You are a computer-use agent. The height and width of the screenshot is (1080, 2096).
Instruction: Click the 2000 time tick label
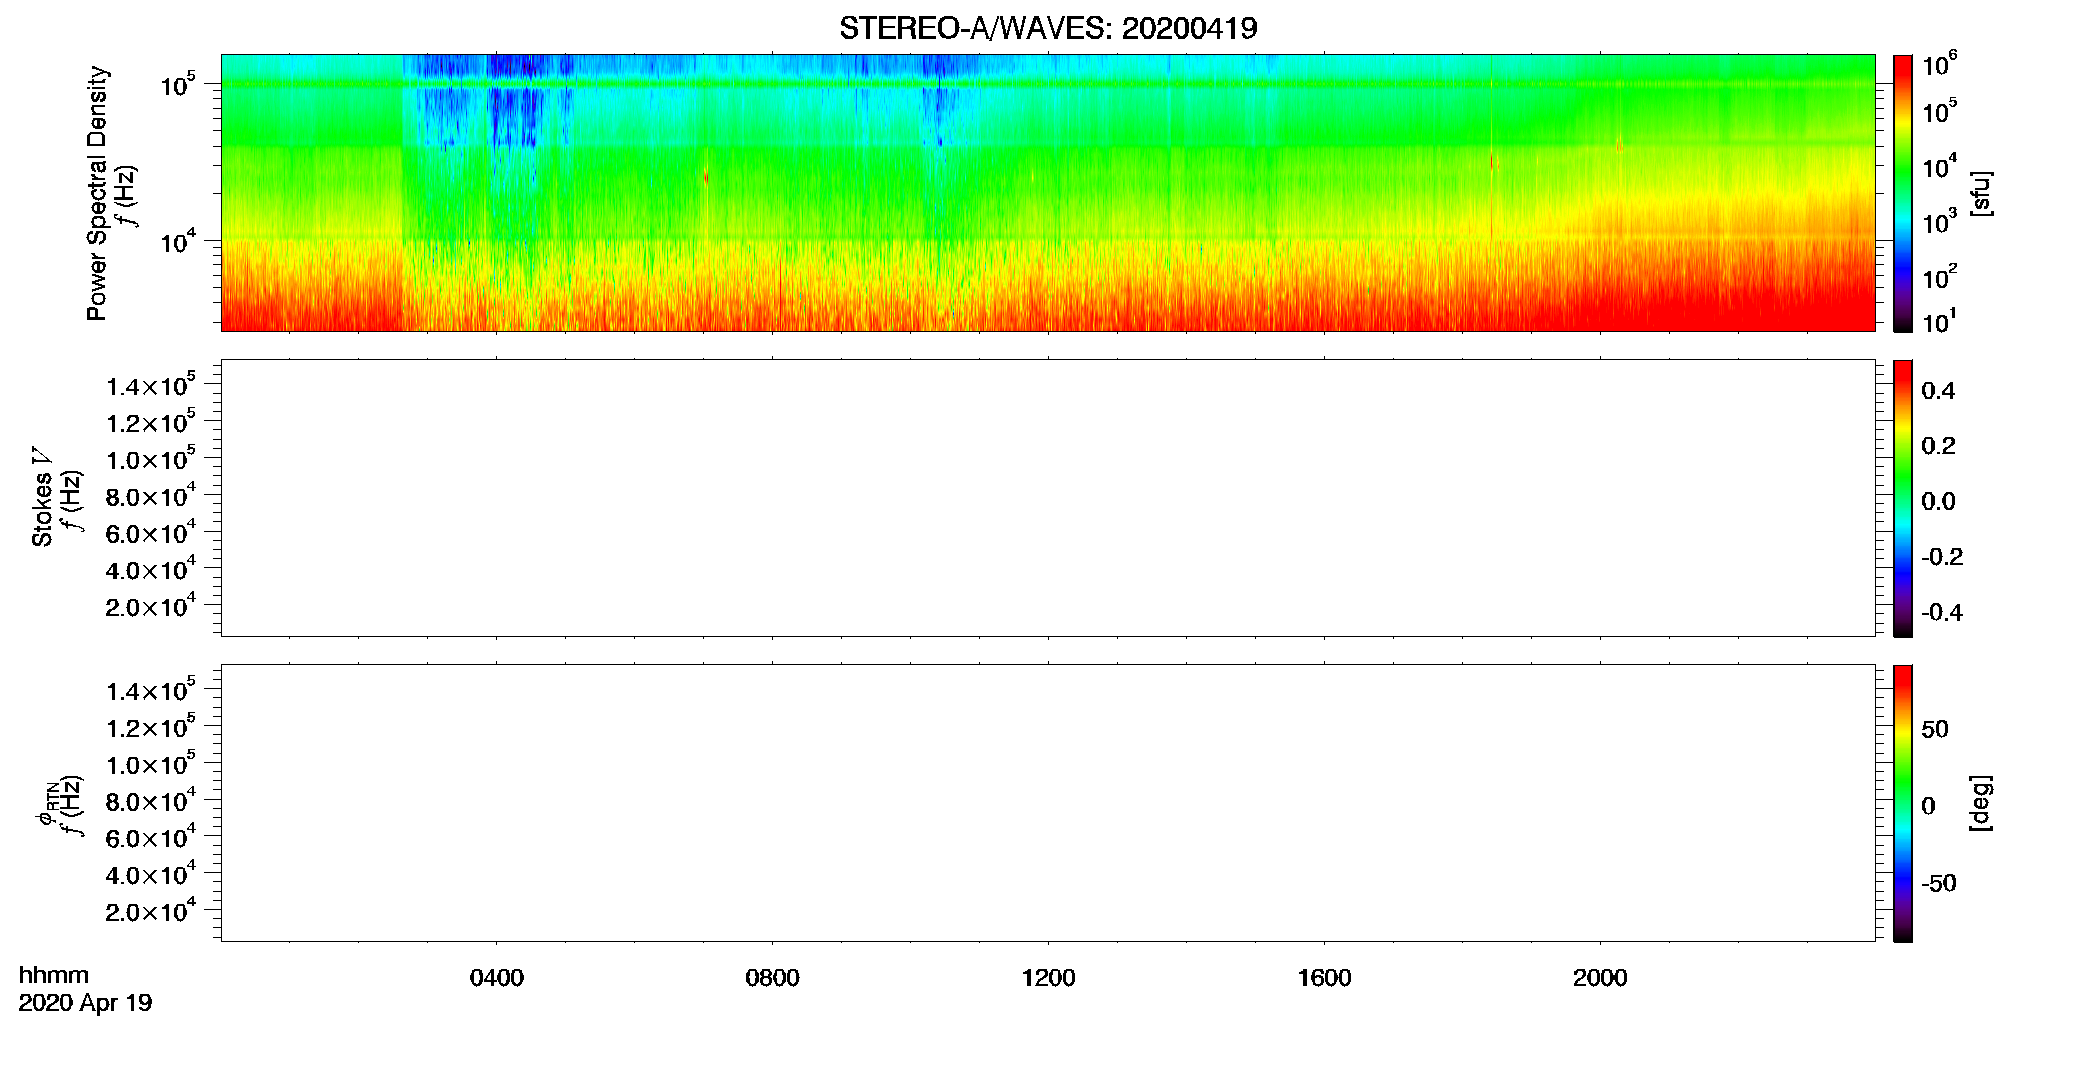tap(1600, 977)
